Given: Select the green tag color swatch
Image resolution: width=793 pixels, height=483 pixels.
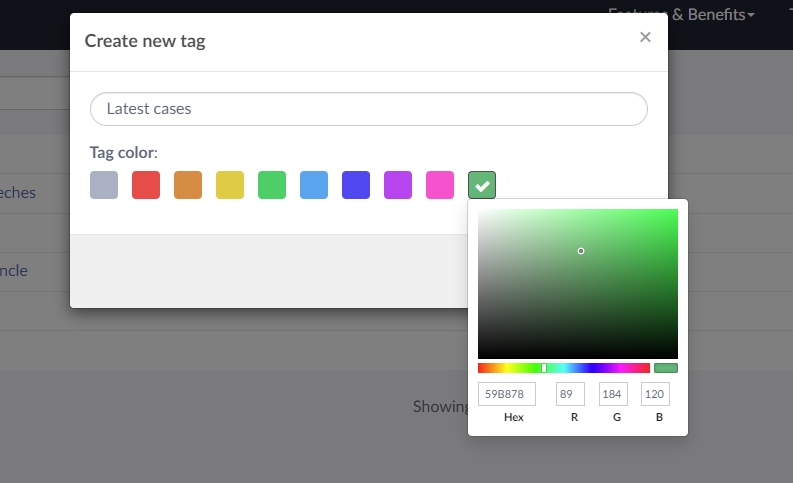Looking at the screenshot, I should 272,185.
